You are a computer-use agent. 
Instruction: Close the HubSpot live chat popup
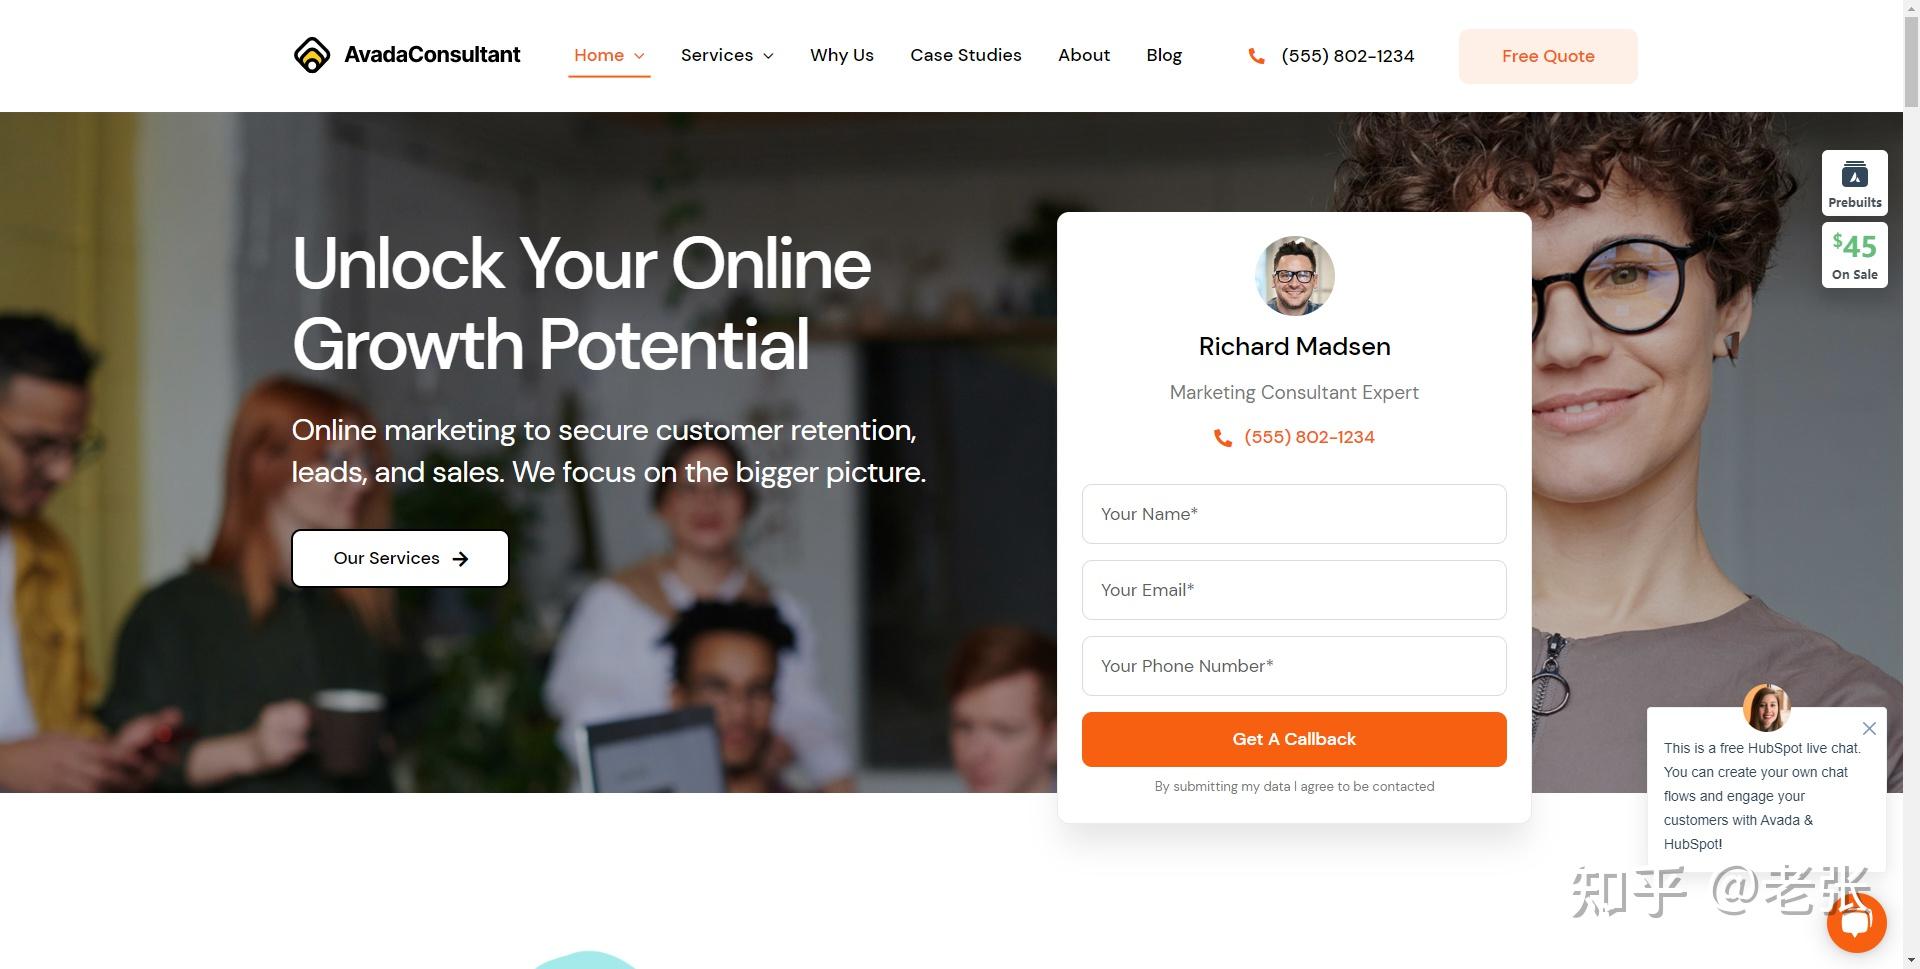1869,728
